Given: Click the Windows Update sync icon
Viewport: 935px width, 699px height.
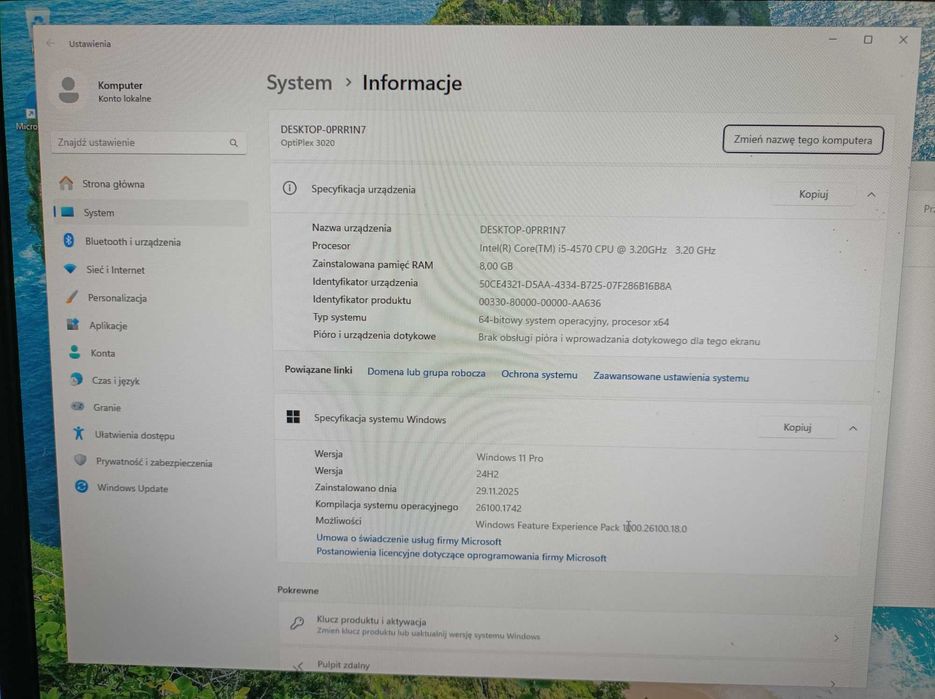Looking at the screenshot, I should [x=82, y=487].
